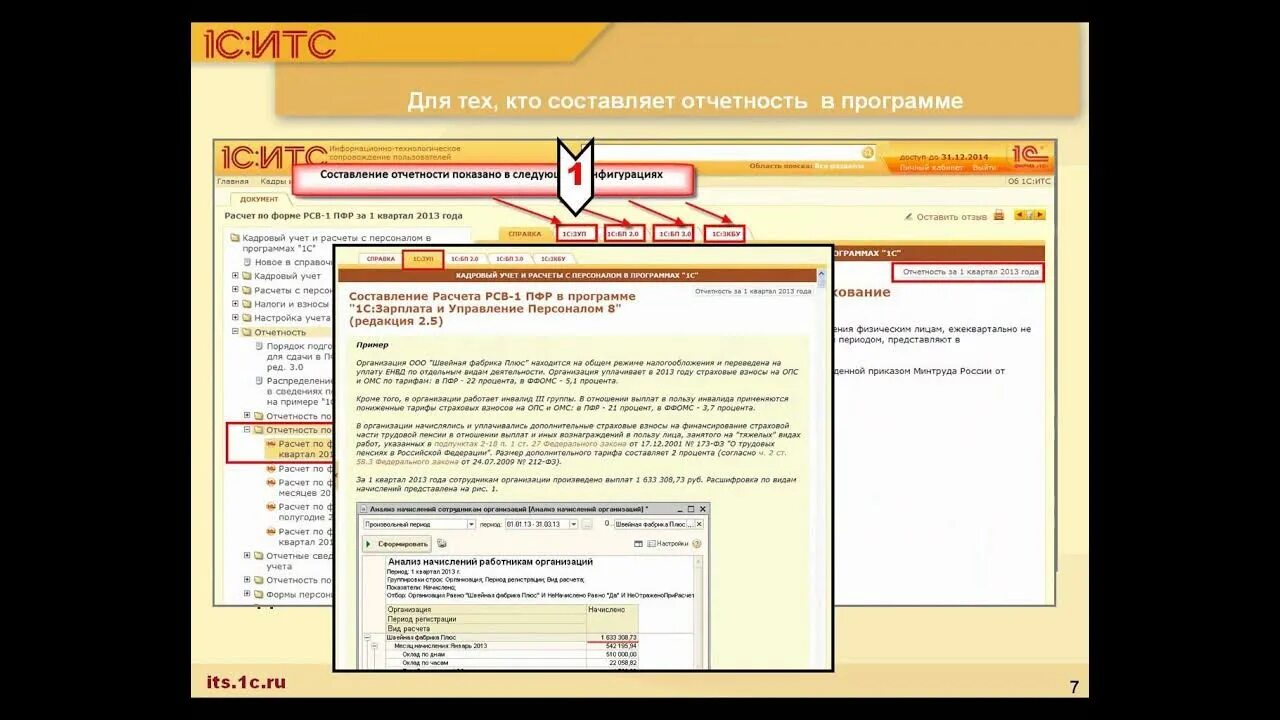Click the Сформировать button in report window
The image size is (1280, 720).
397,544
